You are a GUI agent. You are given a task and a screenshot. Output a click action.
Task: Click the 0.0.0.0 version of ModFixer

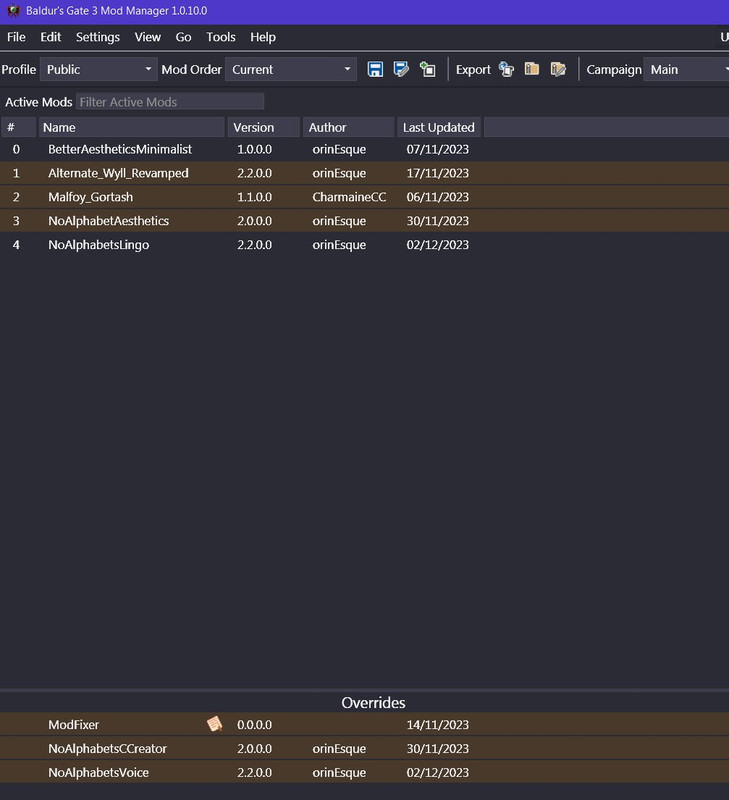click(x=254, y=724)
